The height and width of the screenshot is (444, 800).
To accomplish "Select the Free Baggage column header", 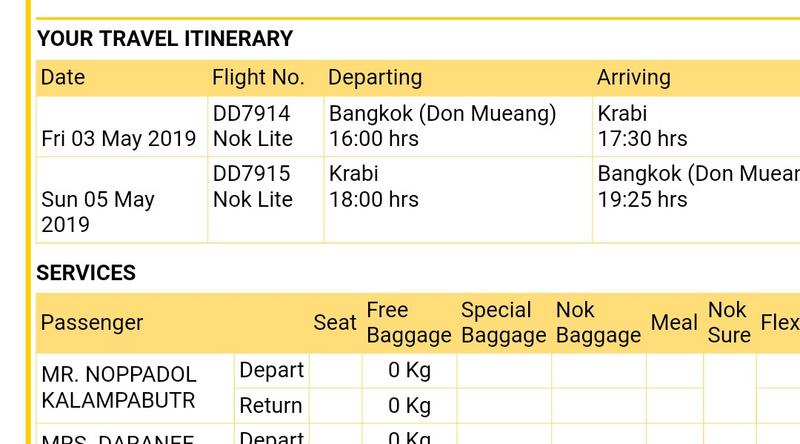I will (409, 323).
